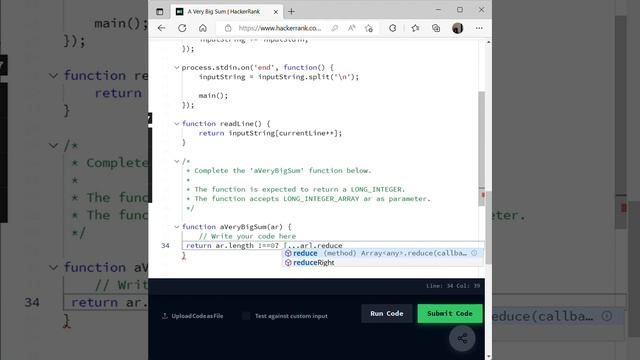
Task: Open the user profile avatar
Action: [x=458, y=28]
